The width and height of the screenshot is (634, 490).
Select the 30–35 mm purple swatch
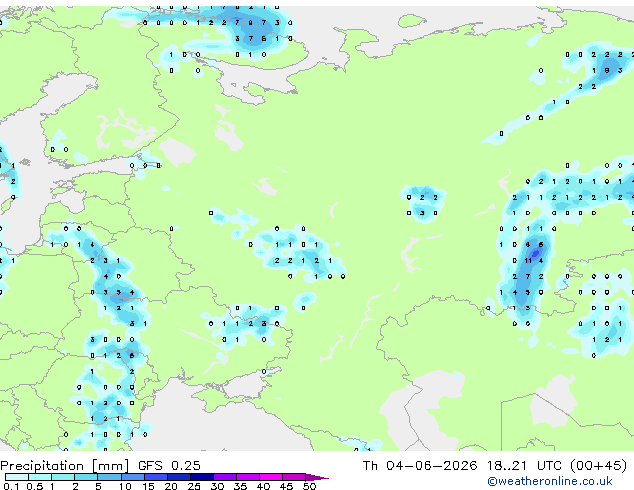point(224,477)
